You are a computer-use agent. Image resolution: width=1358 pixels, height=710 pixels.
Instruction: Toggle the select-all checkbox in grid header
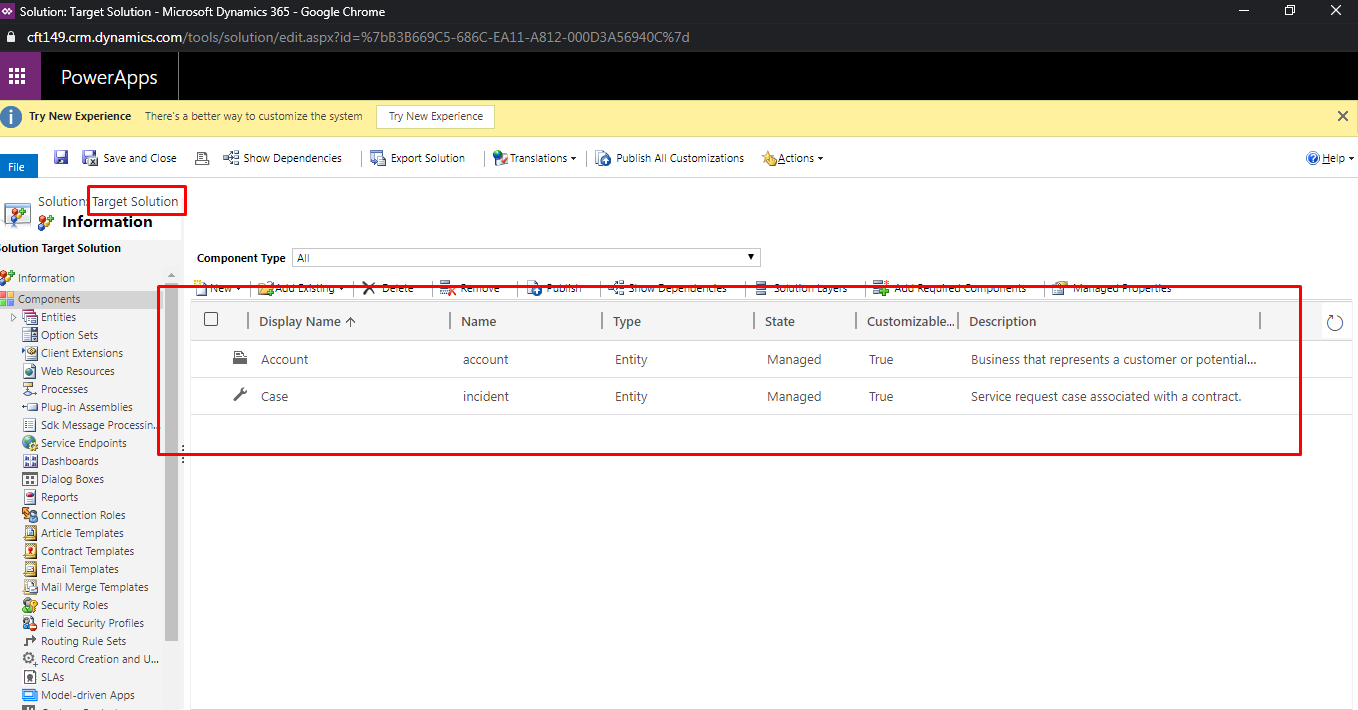tap(211, 320)
